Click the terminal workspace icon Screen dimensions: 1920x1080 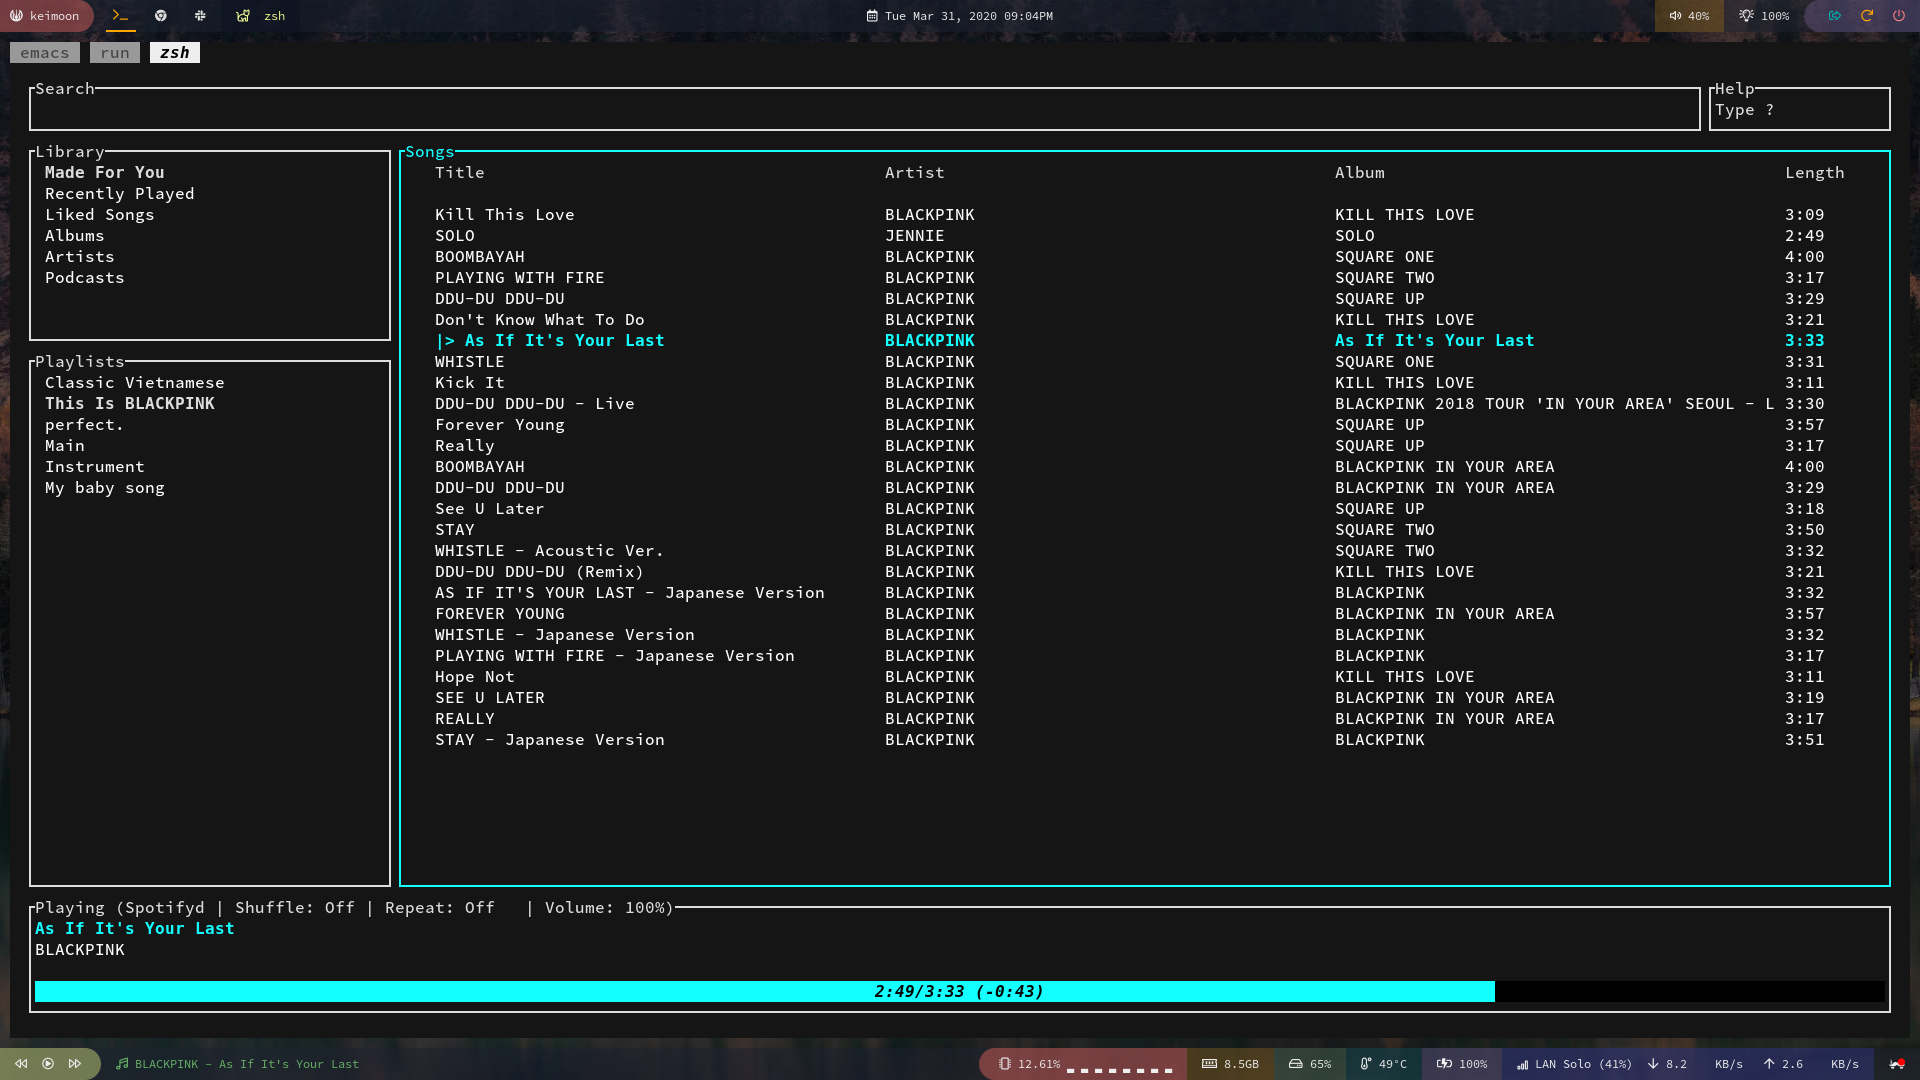(x=120, y=16)
